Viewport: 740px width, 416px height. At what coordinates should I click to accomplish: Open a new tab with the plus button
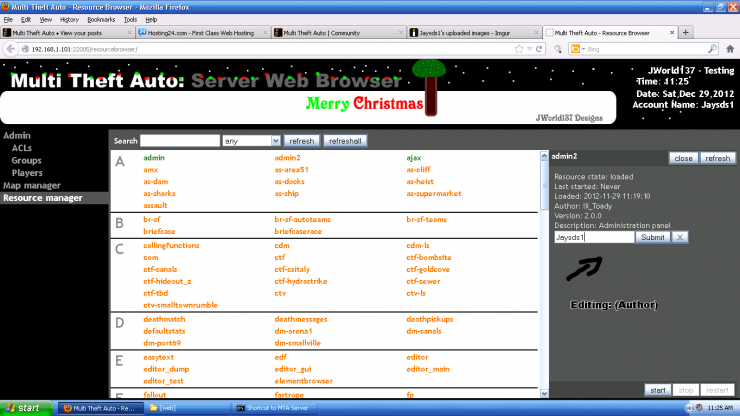[686, 33]
